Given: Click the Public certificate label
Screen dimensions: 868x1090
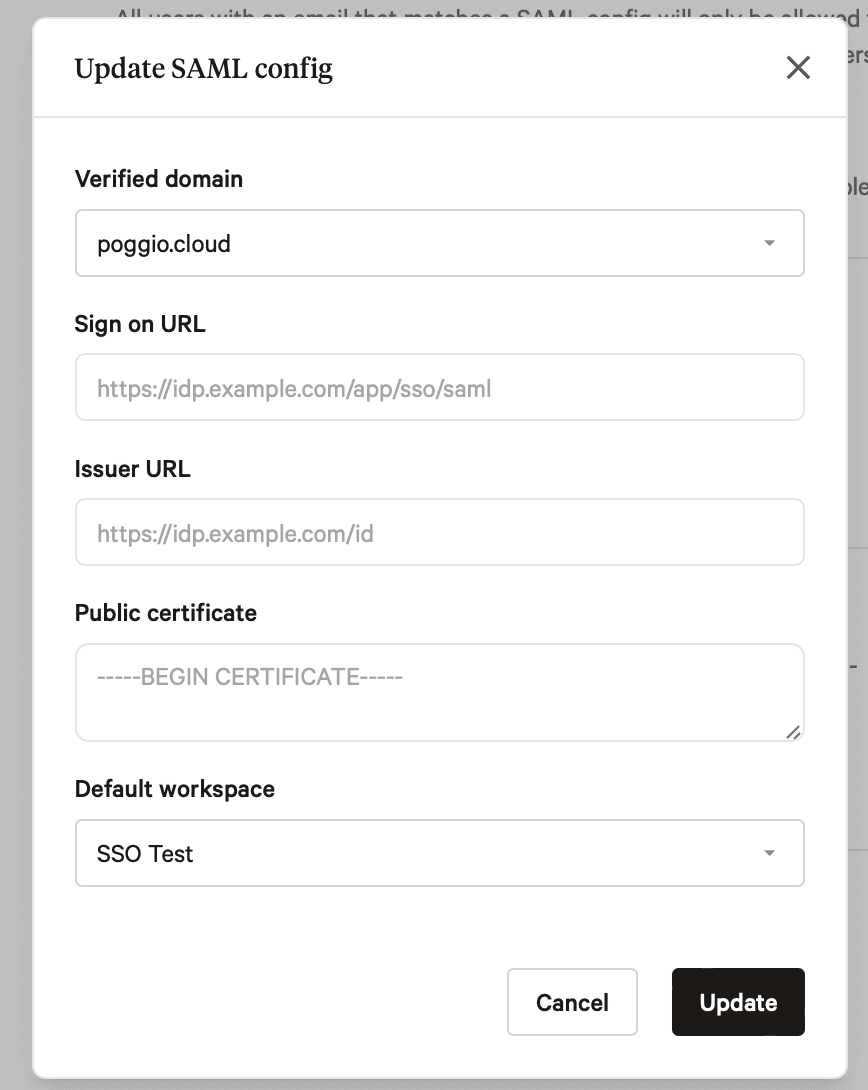Looking at the screenshot, I should 166,612.
